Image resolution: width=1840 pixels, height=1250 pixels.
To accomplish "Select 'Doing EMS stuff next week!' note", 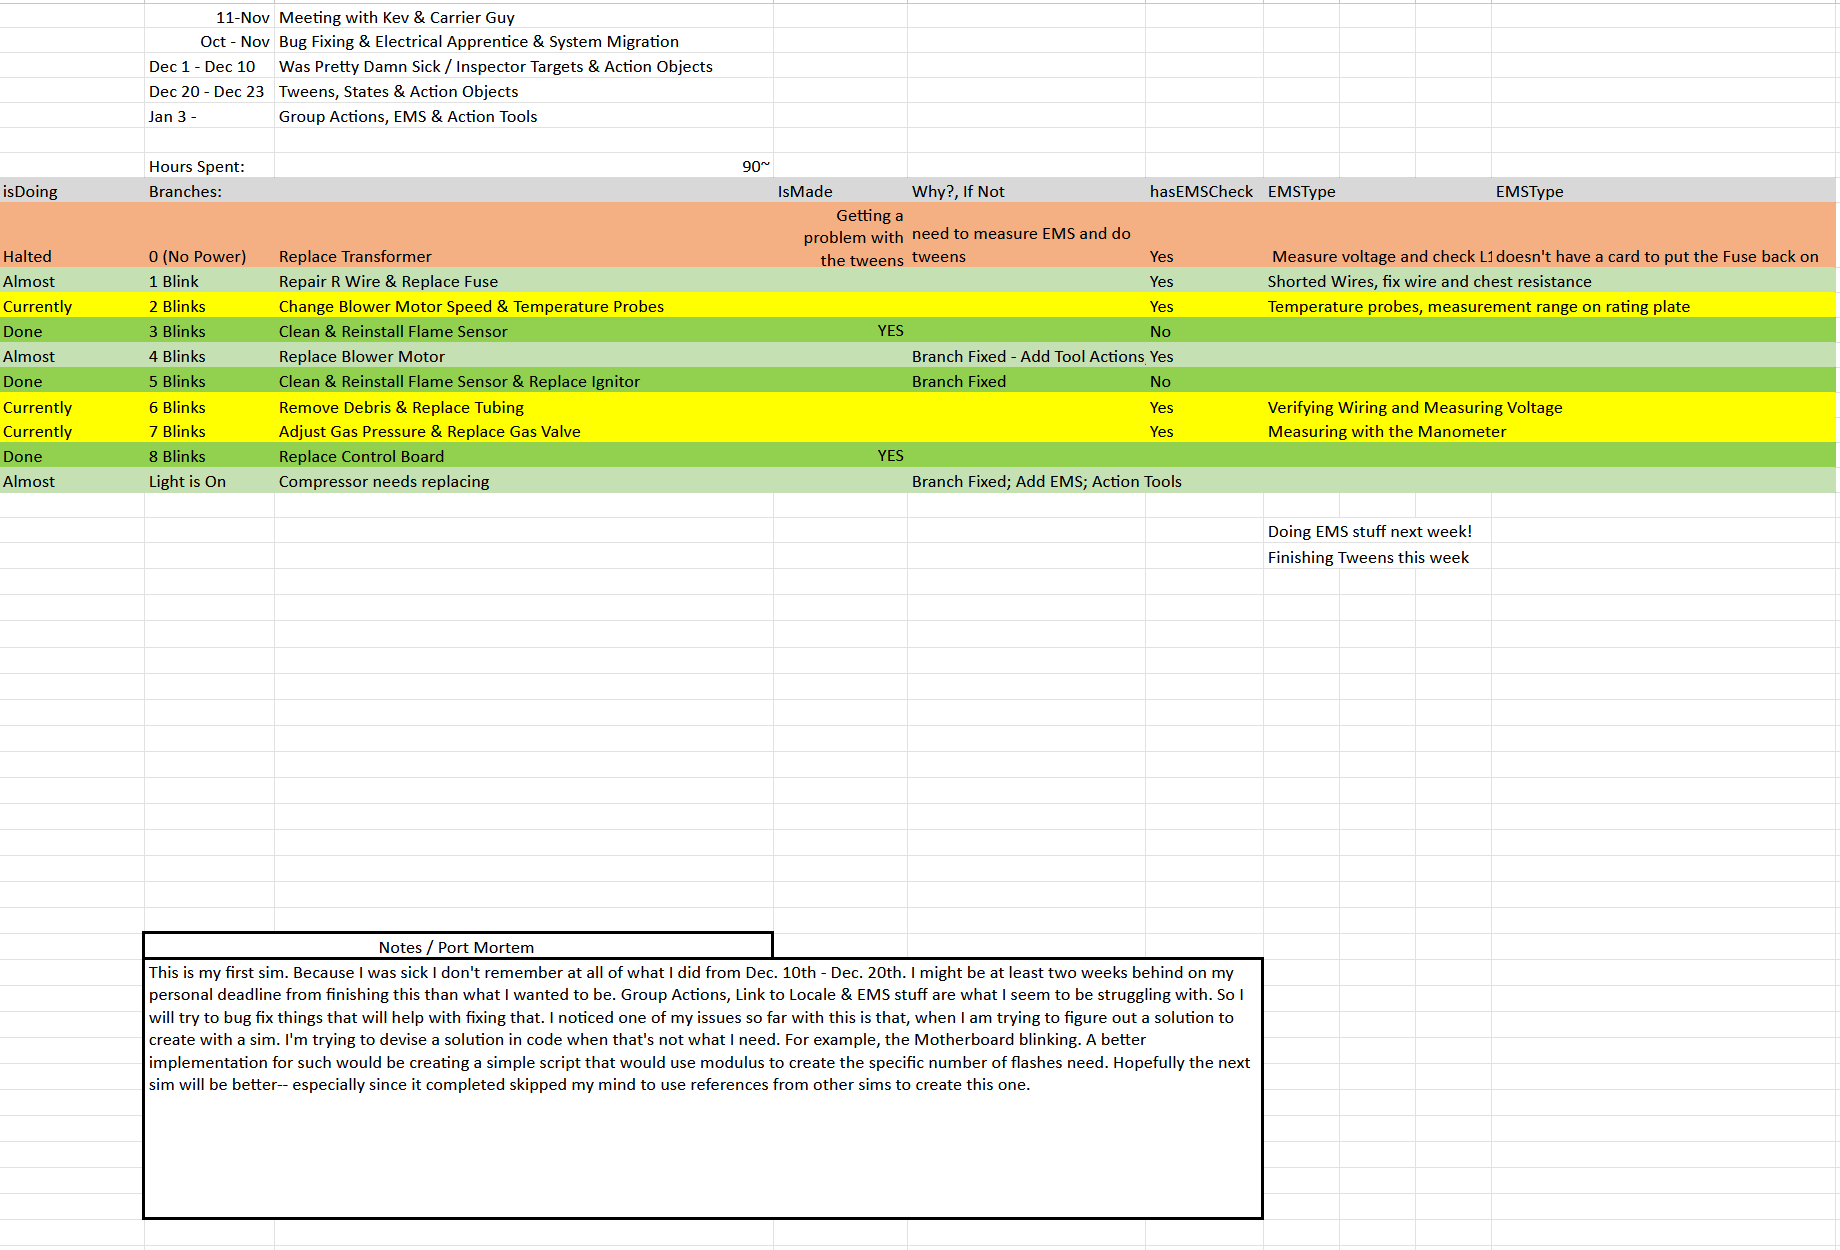I will [x=1369, y=531].
